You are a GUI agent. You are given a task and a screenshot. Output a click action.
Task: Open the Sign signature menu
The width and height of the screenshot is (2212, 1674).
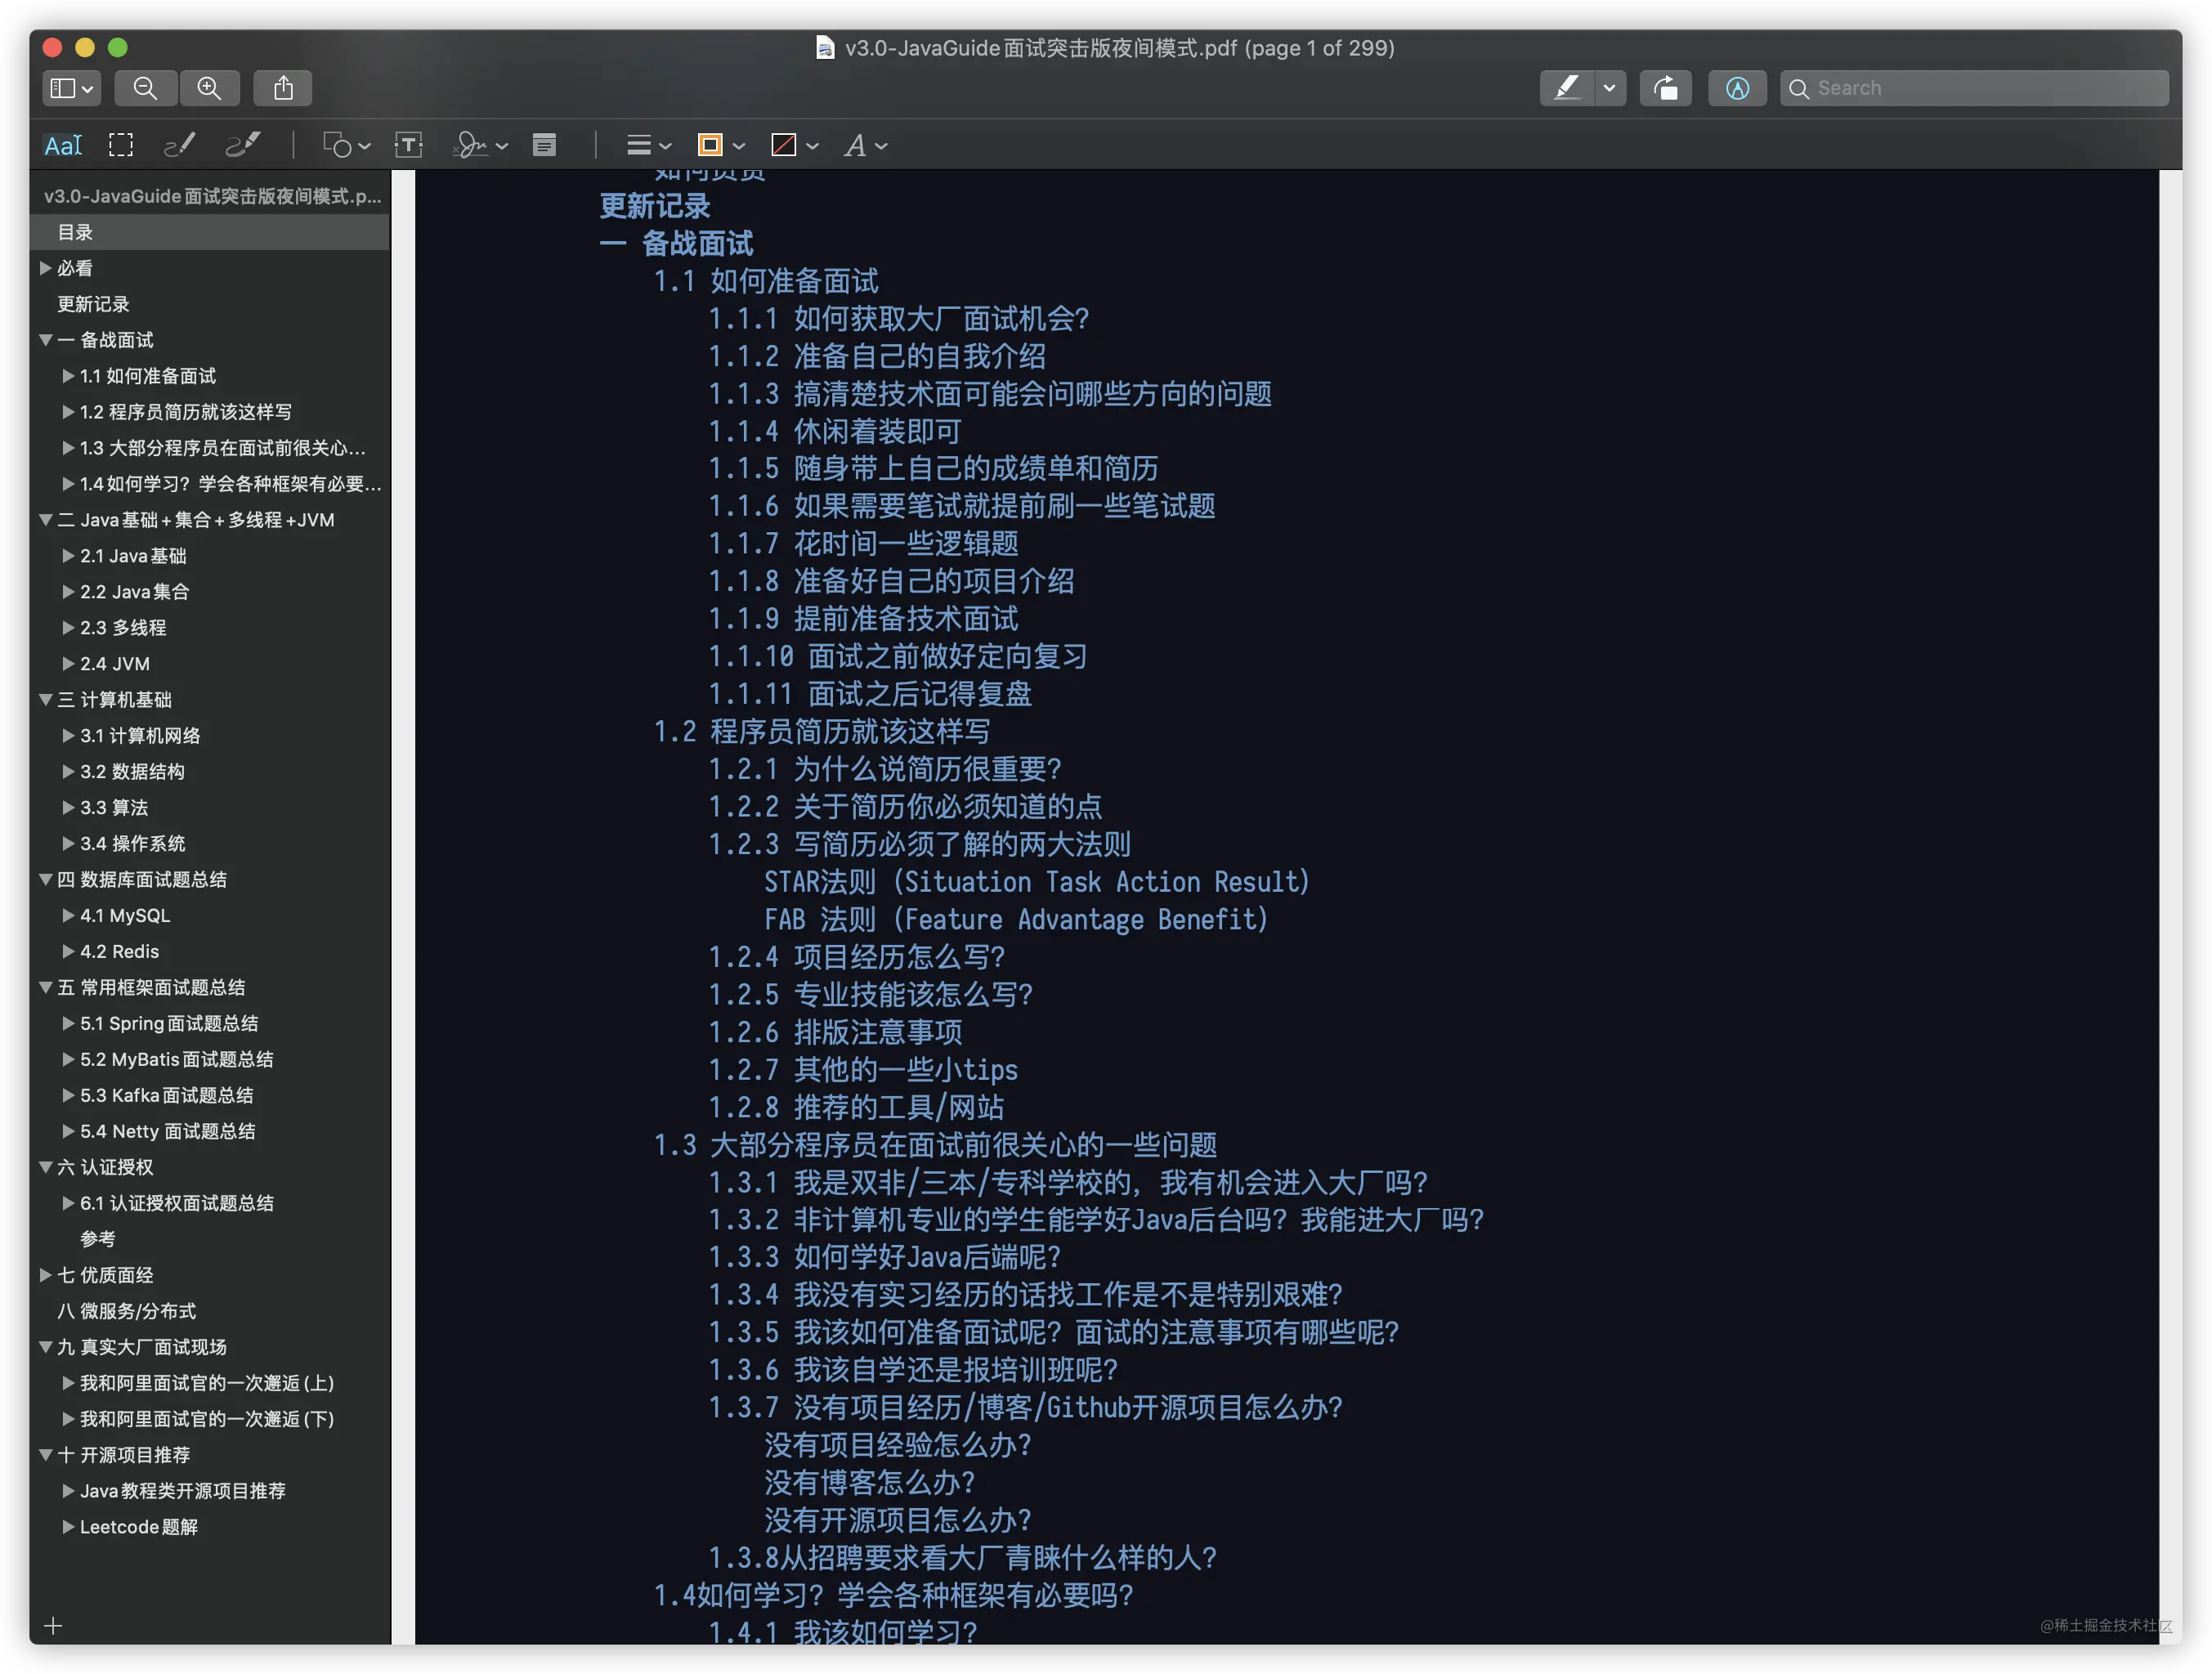(x=480, y=146)
